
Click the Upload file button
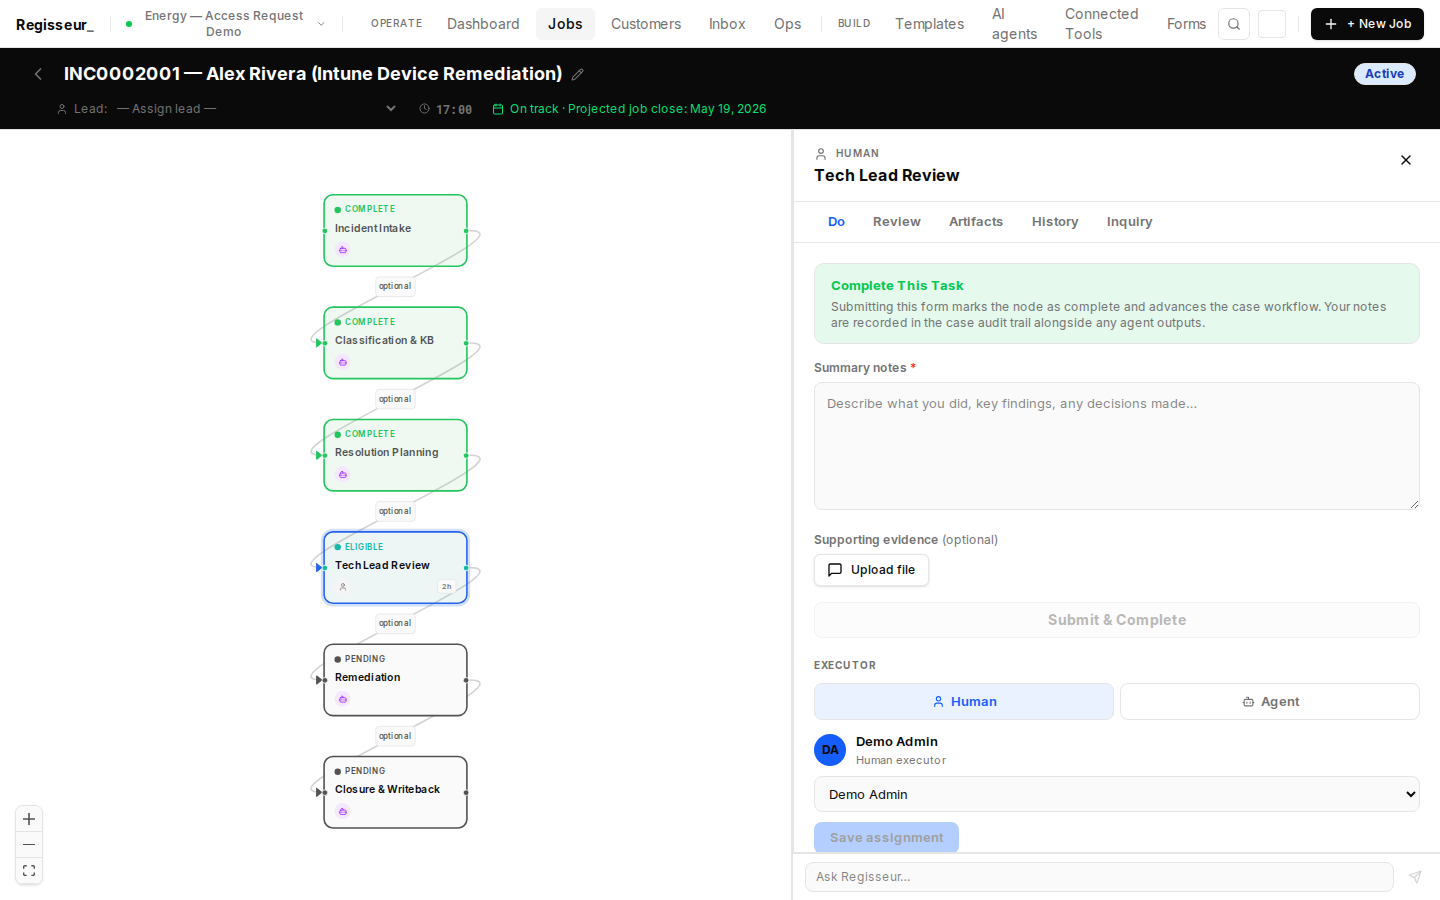click(871, 570)
